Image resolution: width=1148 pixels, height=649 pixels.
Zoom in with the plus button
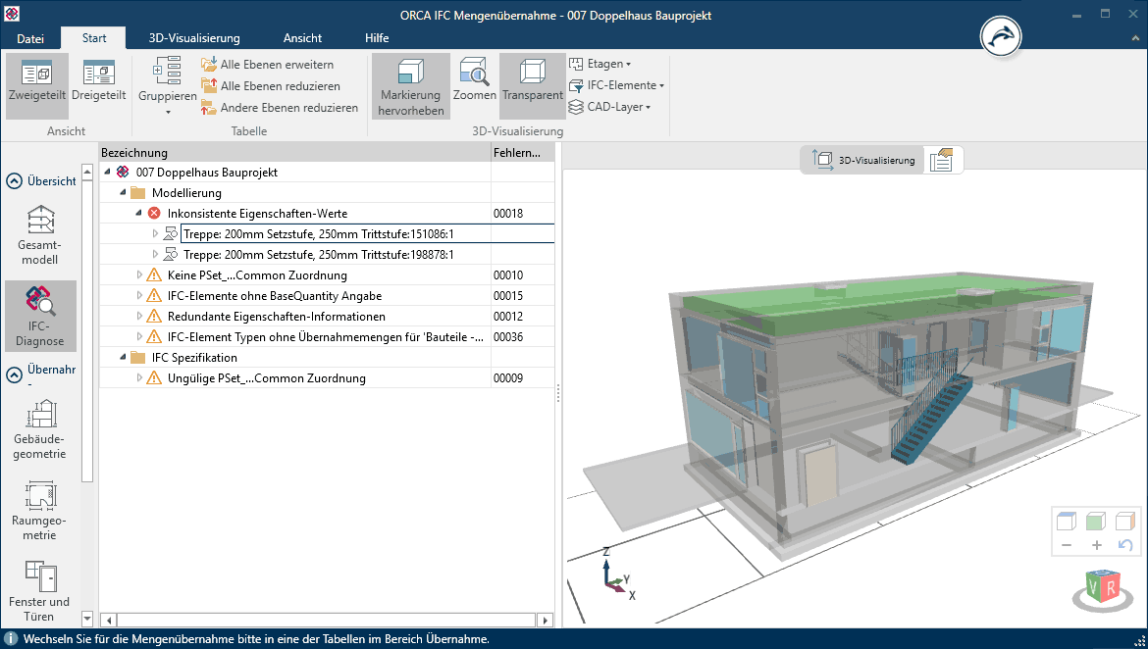[x=1097, y=545]
